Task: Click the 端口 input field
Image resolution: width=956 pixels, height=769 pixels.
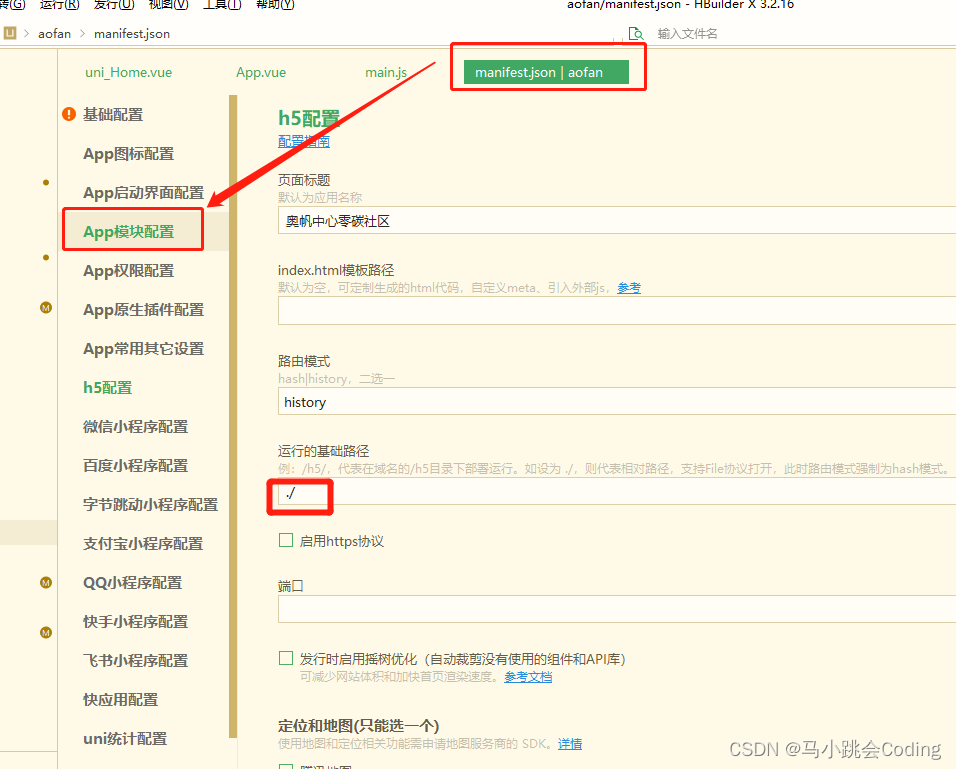Action: click(616, 609)
